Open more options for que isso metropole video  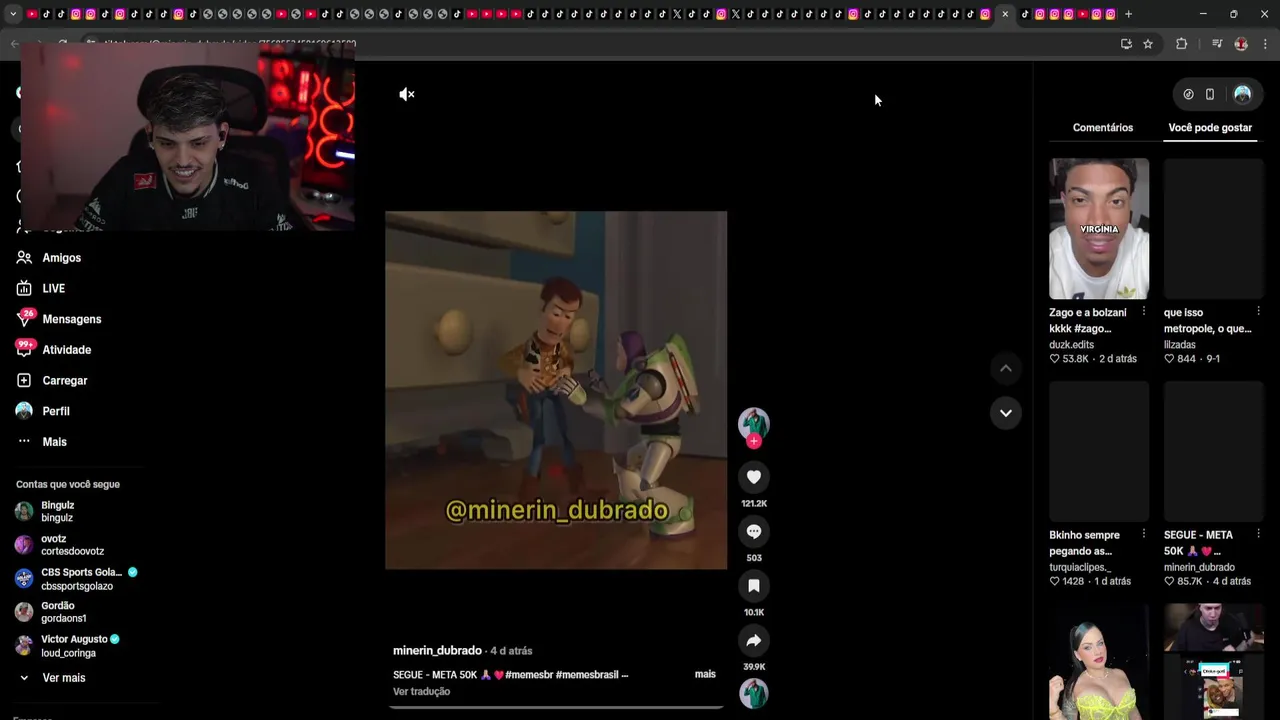[x=1258, y=312]
